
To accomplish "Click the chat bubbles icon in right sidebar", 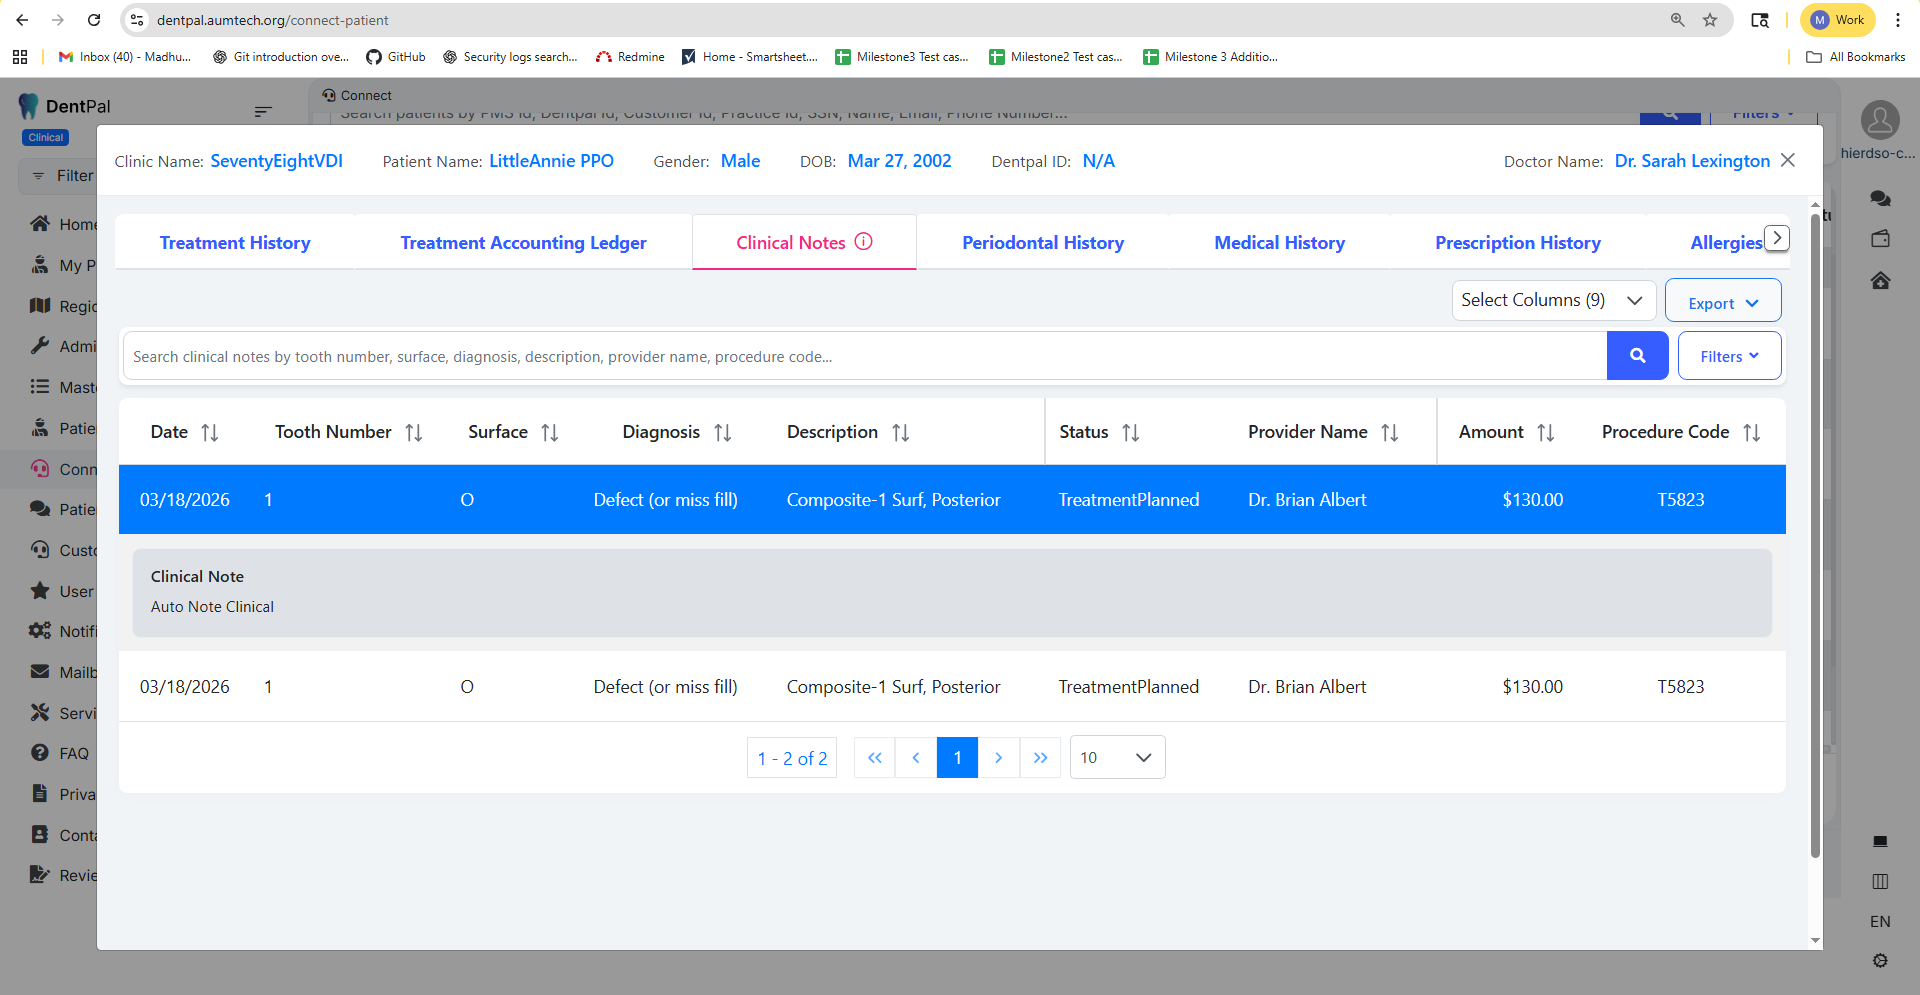I will click(1880, 199).
